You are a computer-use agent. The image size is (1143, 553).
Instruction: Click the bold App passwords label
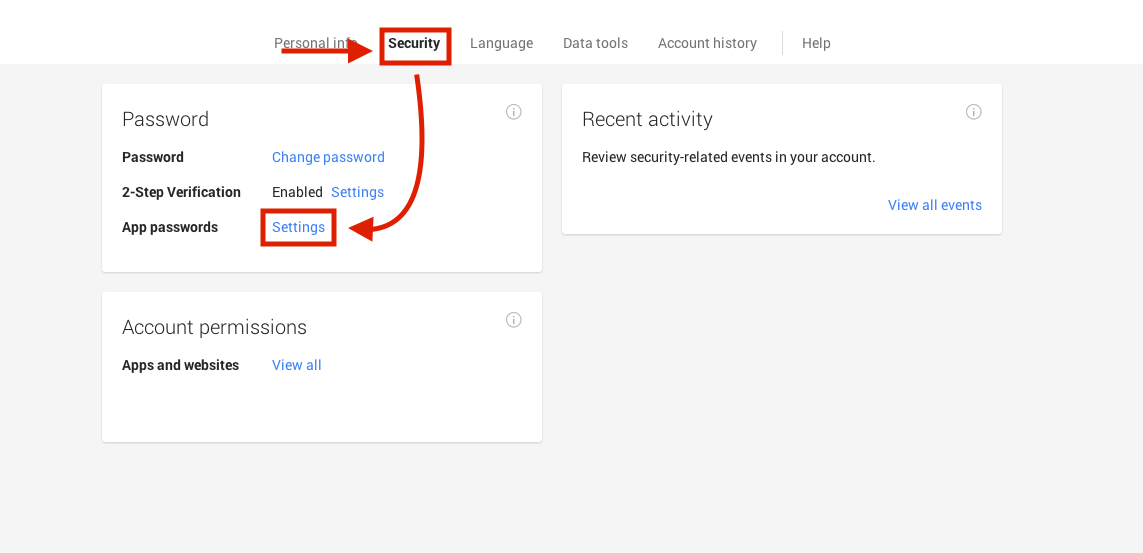[x=170, y=227]
